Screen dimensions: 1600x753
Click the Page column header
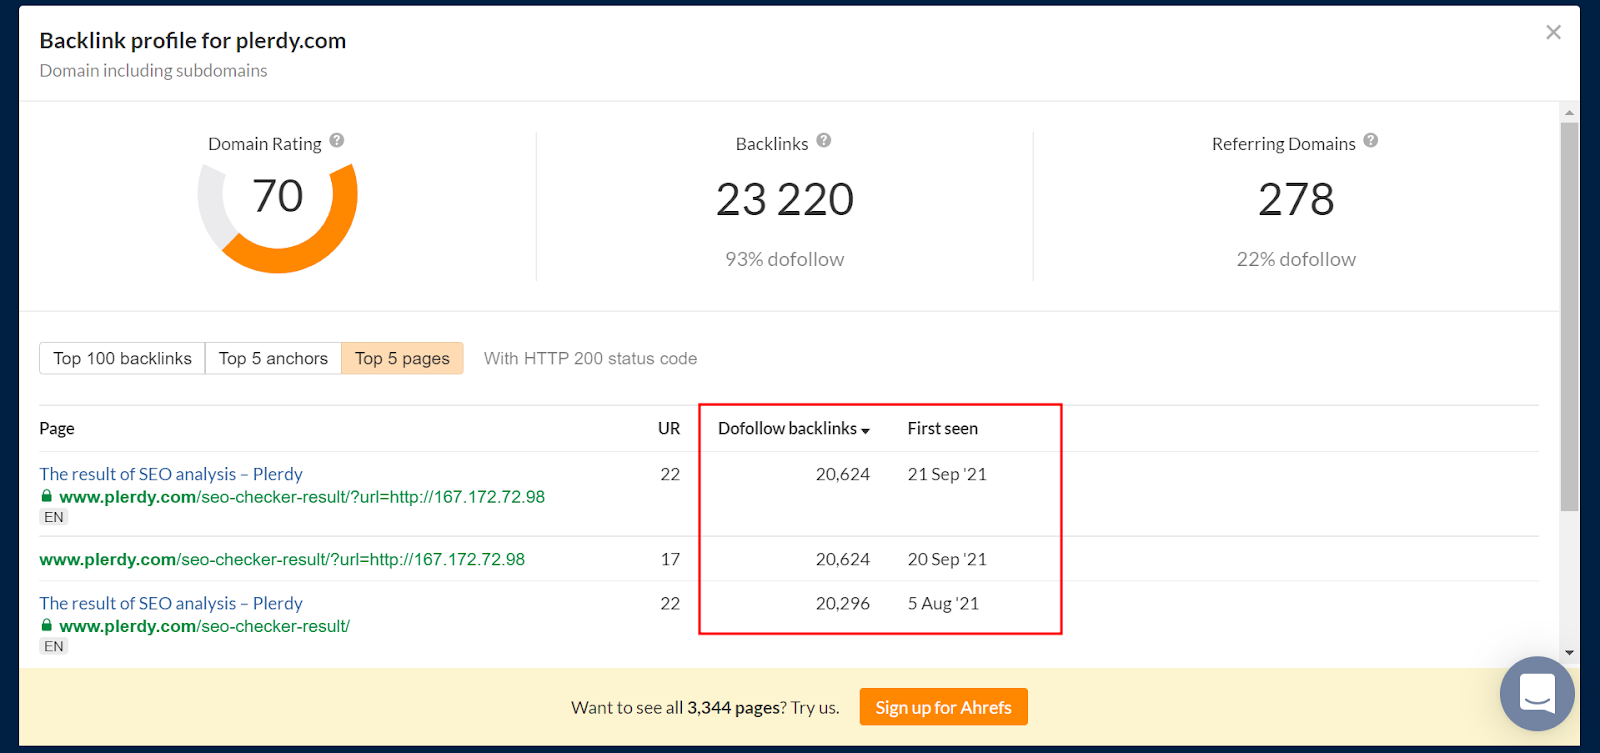point(57,428)
